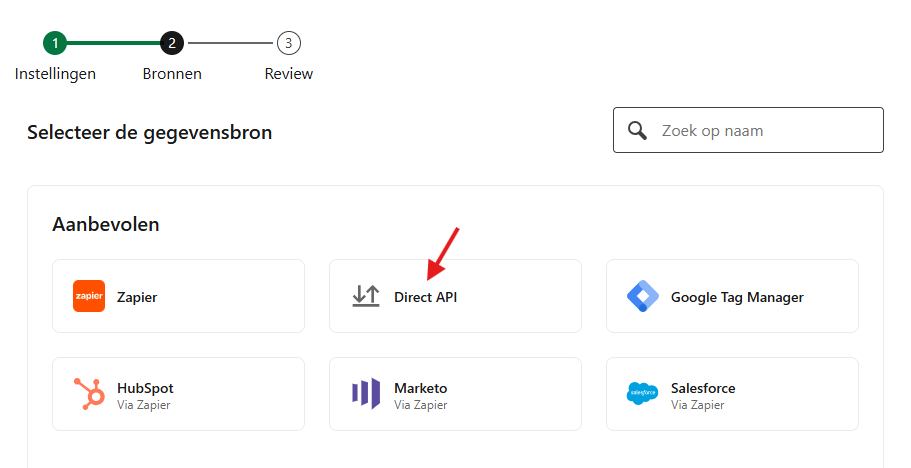Switch to the Review step label
Viewport: 911px width, 468px height.
coord(289,74)
